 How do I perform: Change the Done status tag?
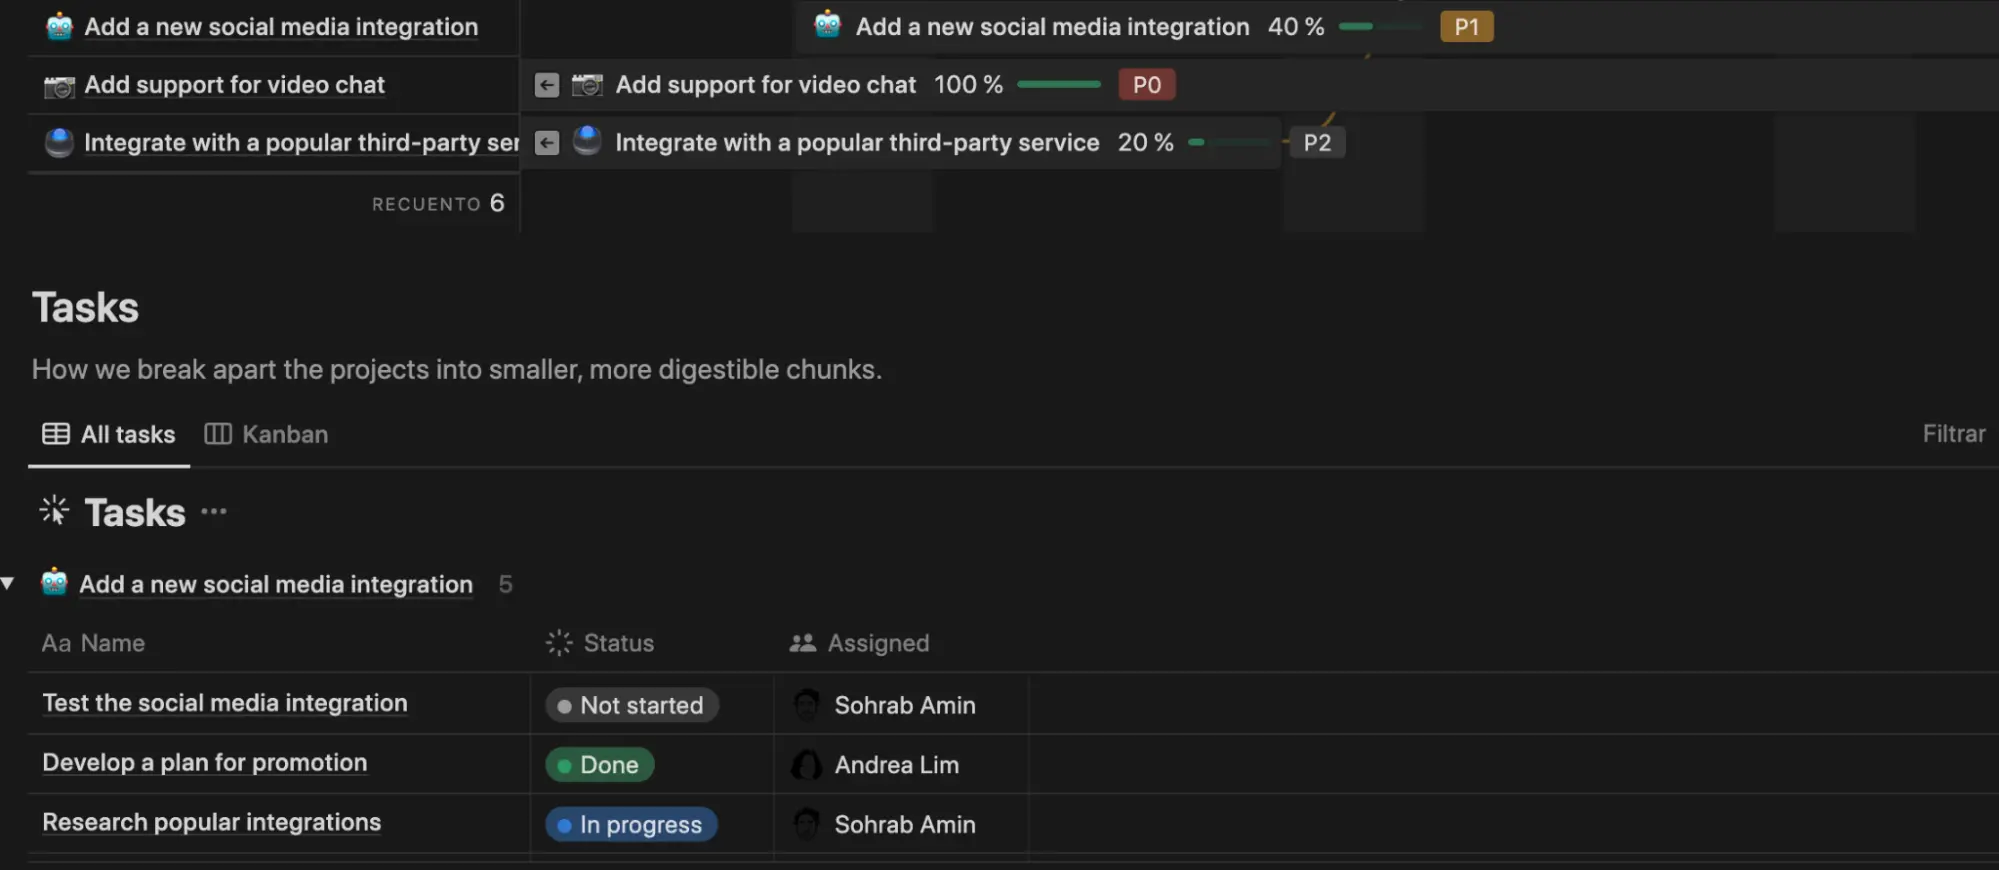pos(599,765)
